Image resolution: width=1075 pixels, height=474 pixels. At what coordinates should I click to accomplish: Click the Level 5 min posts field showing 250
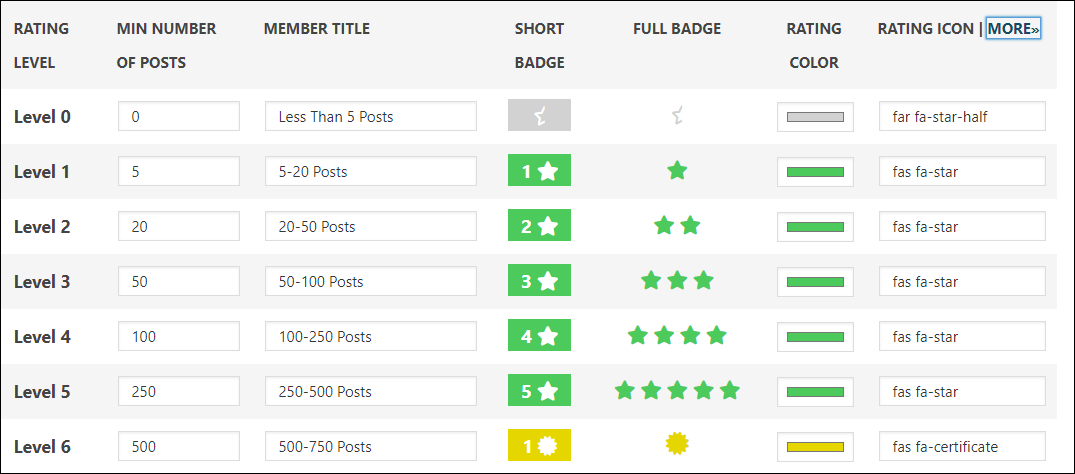178,391
